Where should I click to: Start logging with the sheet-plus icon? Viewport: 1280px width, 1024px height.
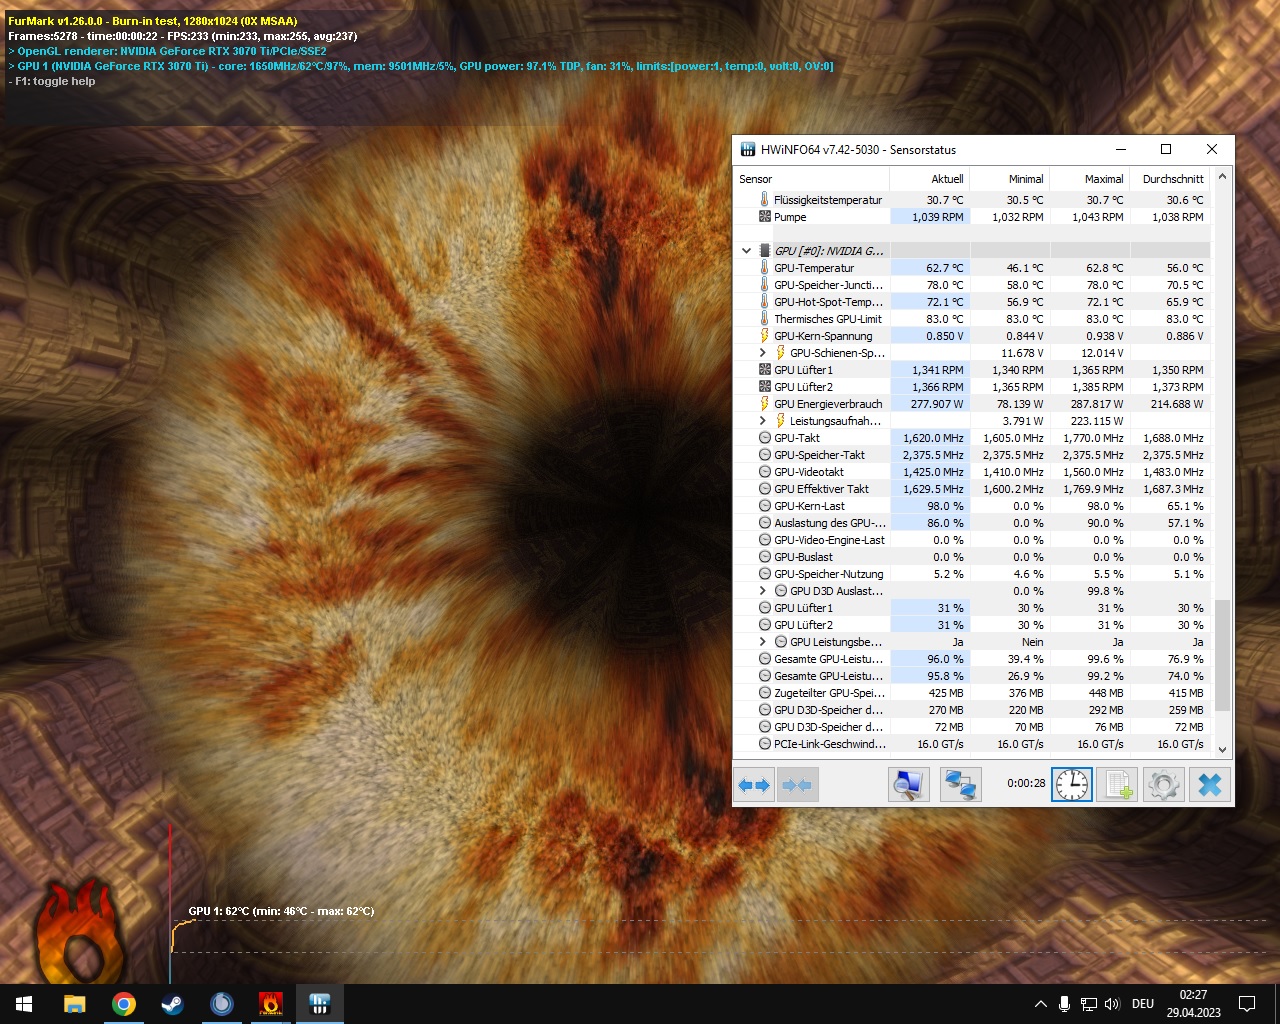point(1116,785)
